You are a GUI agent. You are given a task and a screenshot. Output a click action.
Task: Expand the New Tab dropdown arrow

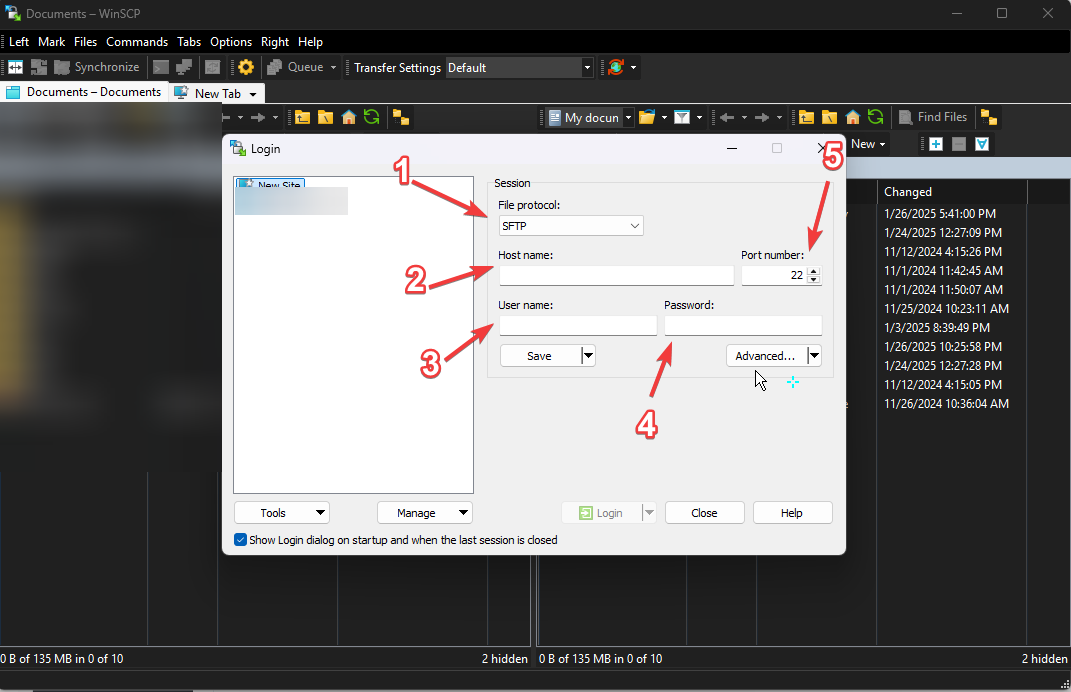pyautogui.click(x=253, y=94)
